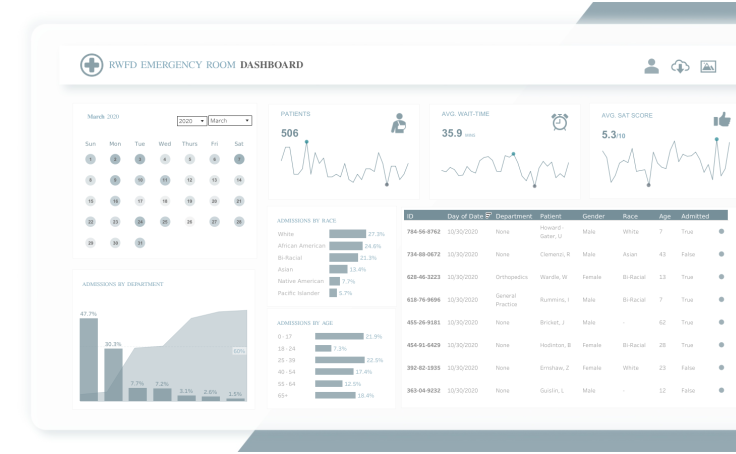Viewport: 736px width, 454px height.
Task: Select calendar day 31
Action: coord(140,243)
